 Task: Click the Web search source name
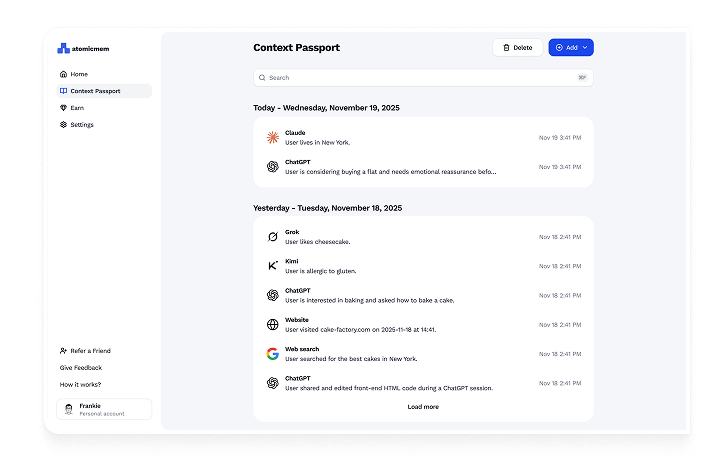(302, 349)
